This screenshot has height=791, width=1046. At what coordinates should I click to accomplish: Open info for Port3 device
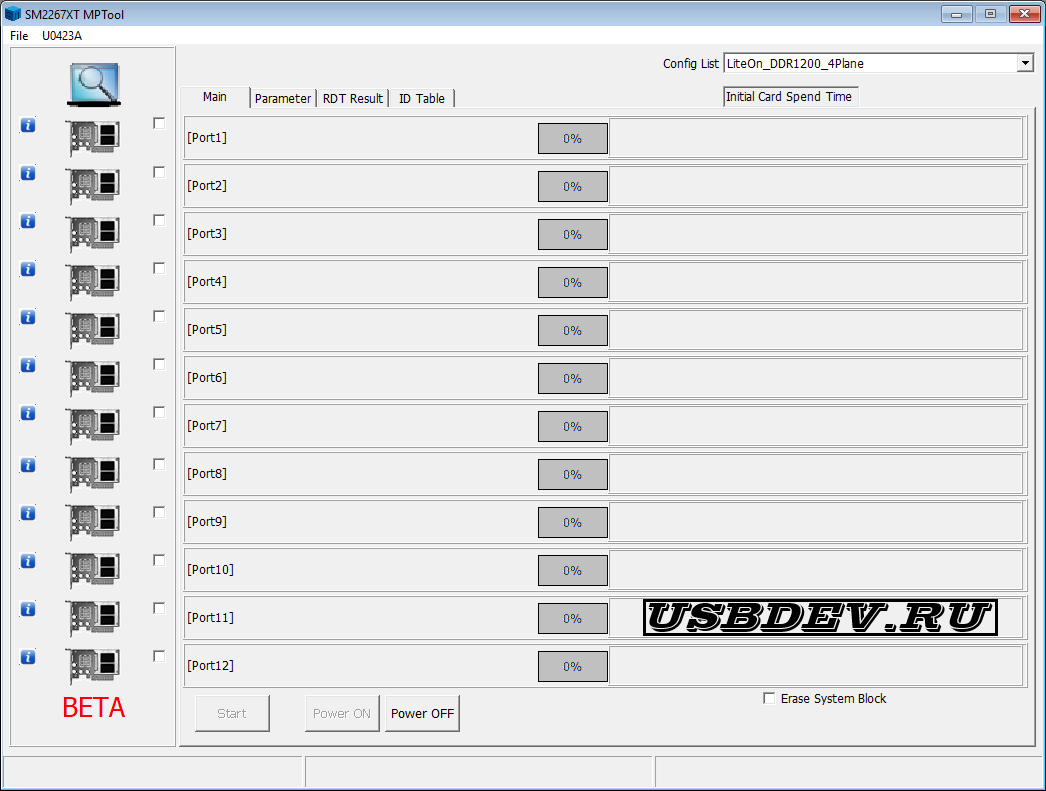(x=27, y=221)
